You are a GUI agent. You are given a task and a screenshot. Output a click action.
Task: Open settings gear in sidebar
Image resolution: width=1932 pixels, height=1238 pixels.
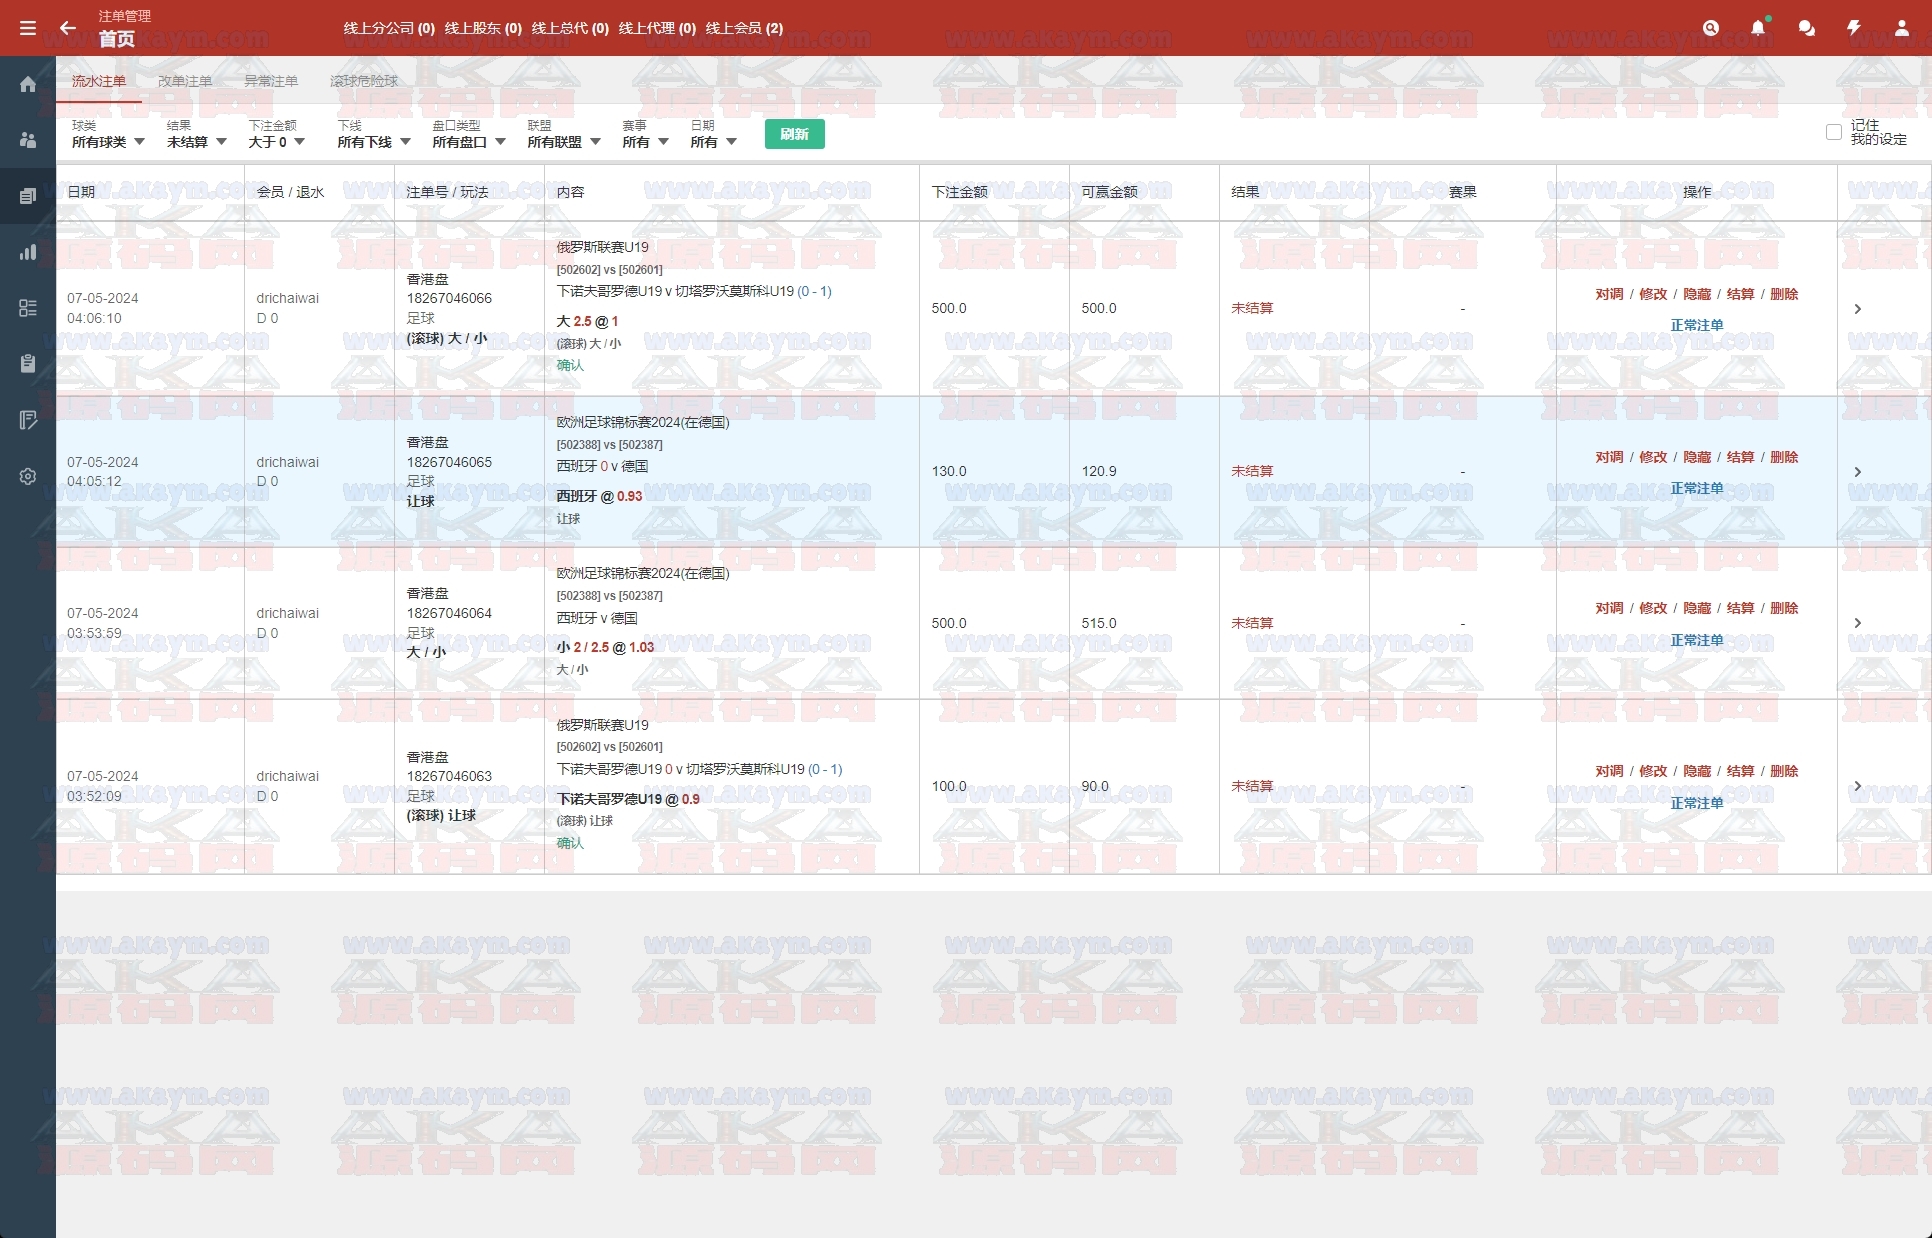[28, 477]
